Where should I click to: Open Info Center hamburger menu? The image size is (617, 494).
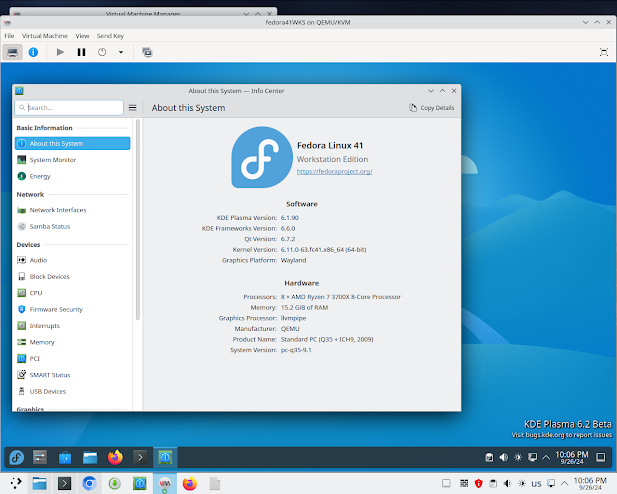pyautogui.click(x=133, y=107)
